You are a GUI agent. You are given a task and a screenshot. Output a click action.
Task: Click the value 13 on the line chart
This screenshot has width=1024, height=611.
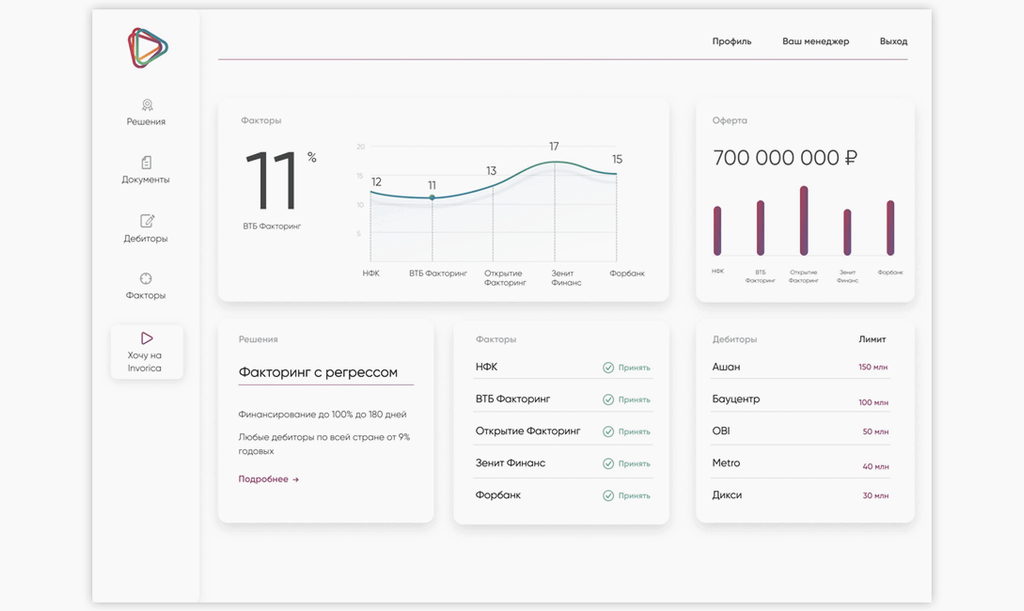coord(491,171)
